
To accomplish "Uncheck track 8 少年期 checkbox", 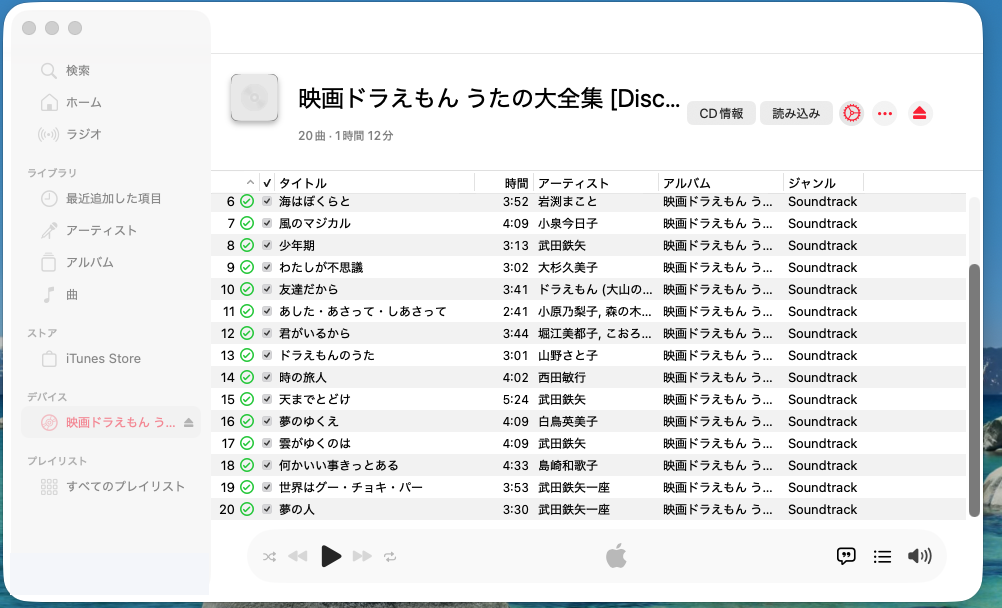I will click(267, 245).
